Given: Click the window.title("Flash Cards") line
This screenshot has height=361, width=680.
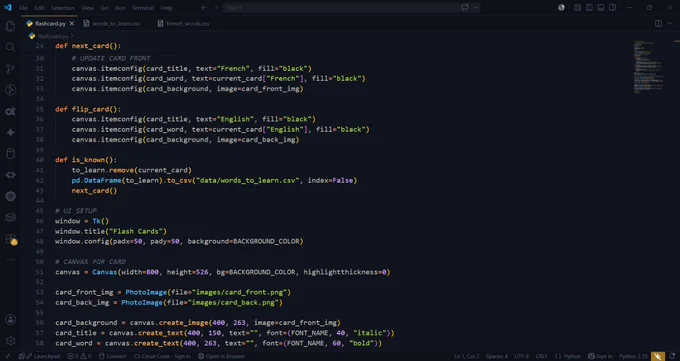Looking at the screenshot, I should pos(111,231).
